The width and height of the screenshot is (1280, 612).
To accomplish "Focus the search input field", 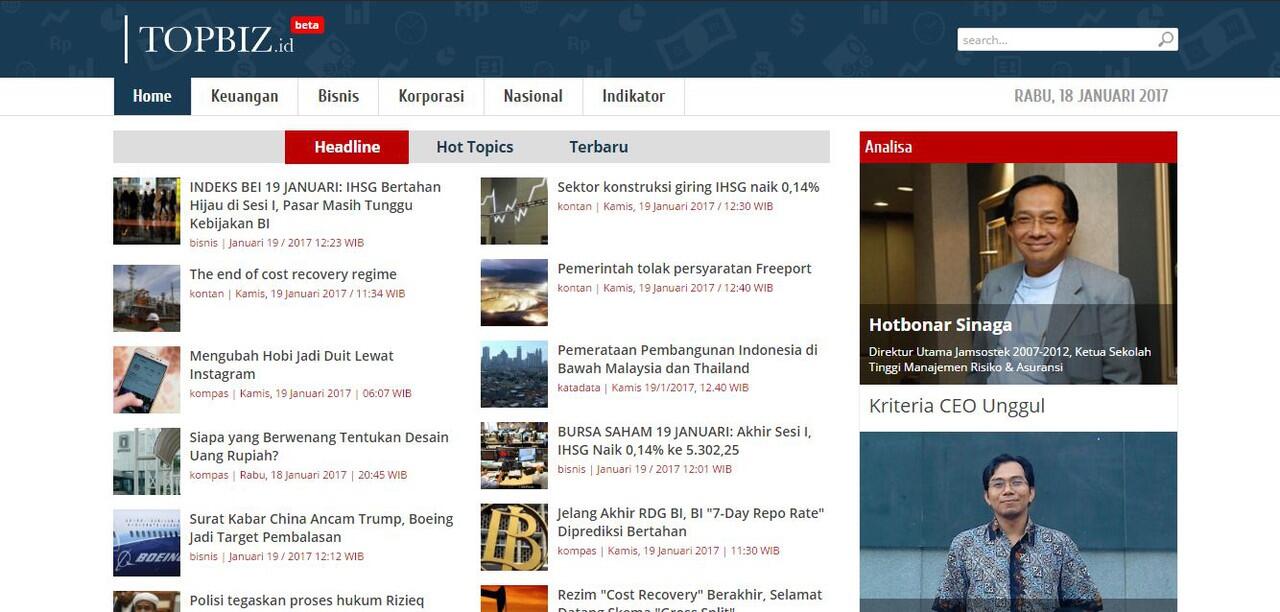I will point(1058,40).
